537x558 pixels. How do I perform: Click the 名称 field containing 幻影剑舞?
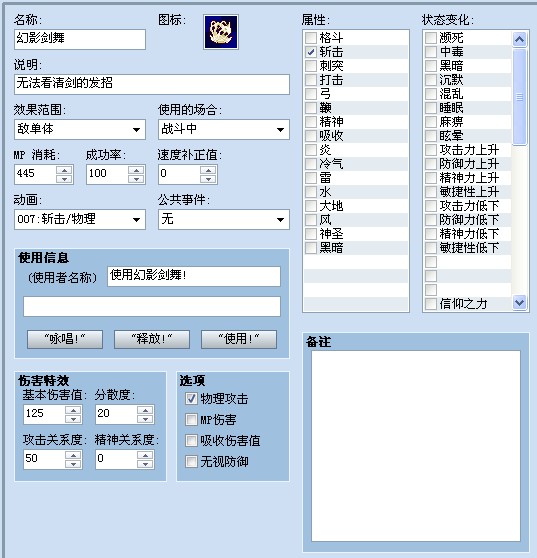pyautogui.click(x=80, y=39)
